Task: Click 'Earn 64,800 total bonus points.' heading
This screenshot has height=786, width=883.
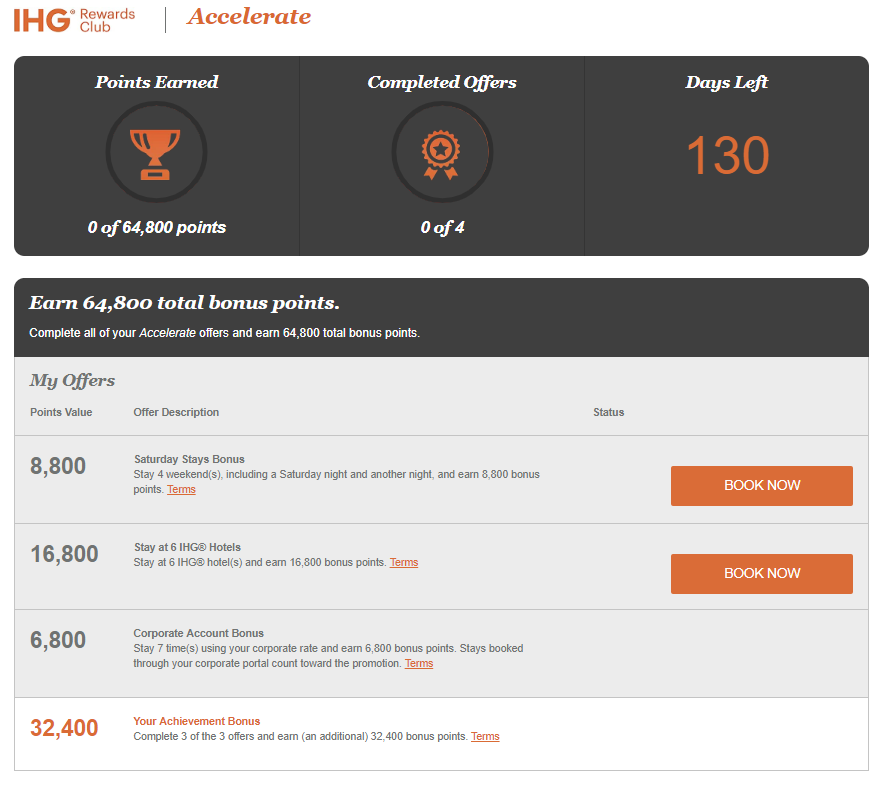Action: coord(184,303)
